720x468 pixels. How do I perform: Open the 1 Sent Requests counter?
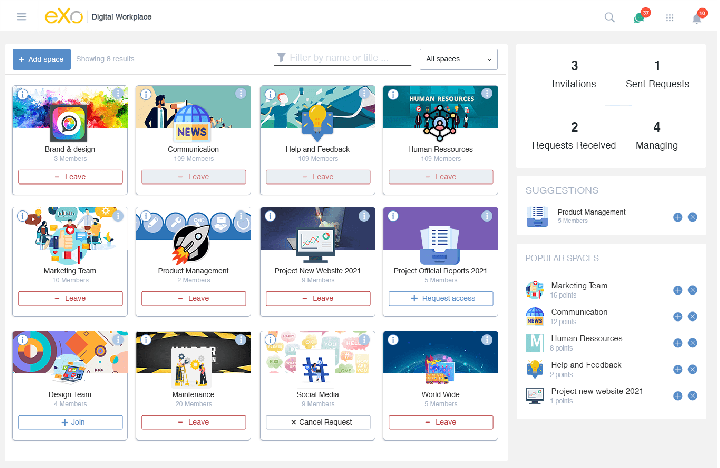point(657,74)
